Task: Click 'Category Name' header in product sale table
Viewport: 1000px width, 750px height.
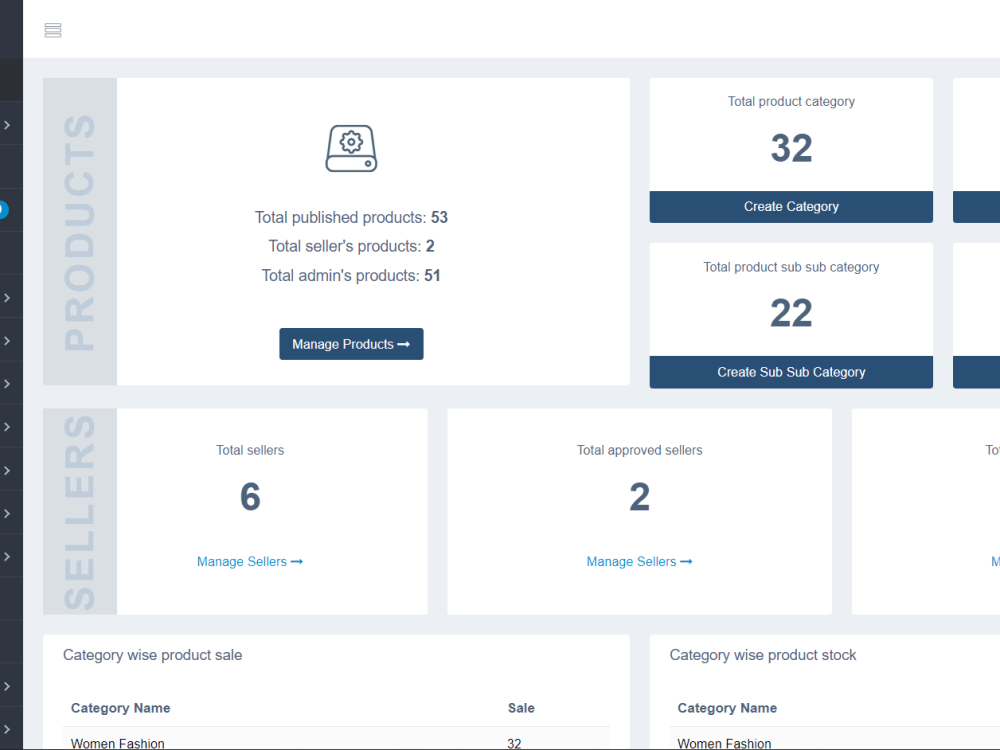Action: (121, 708)
